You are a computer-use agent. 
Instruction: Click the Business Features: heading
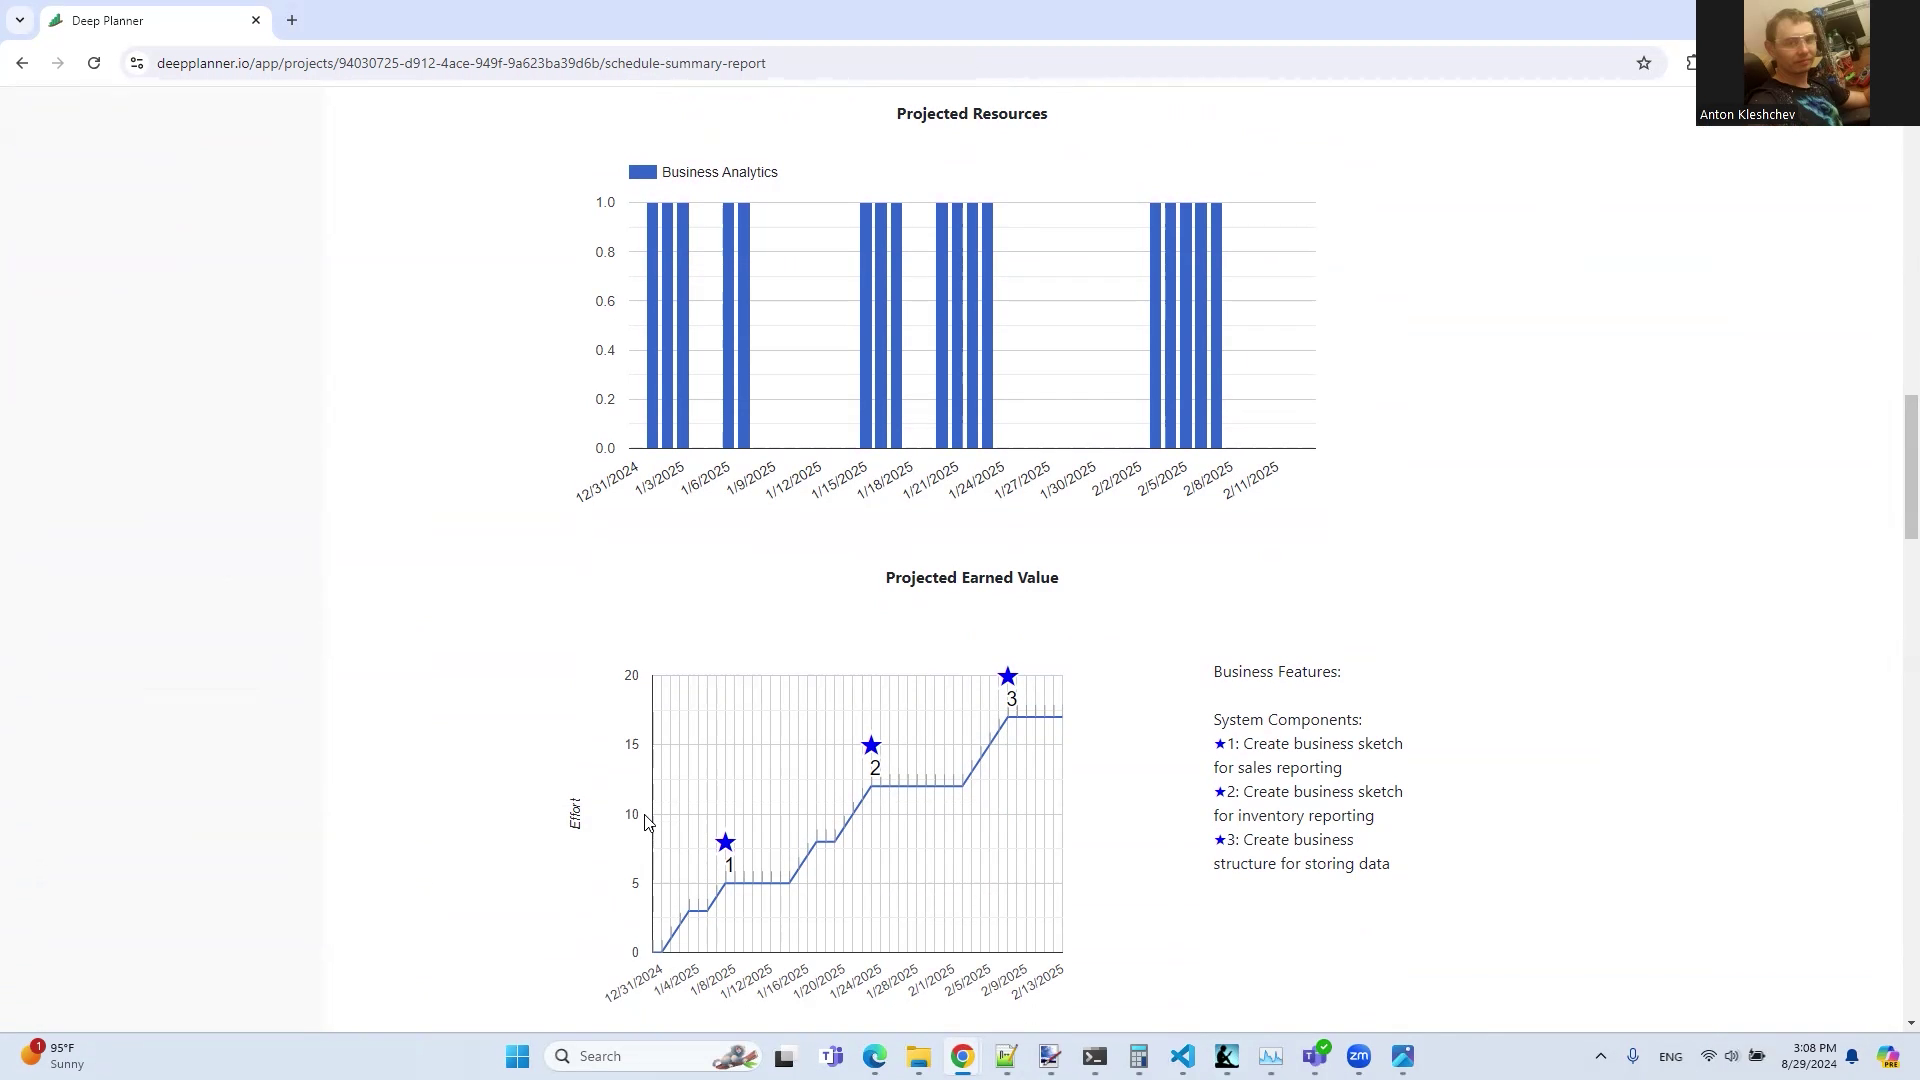pos(1277,672)
